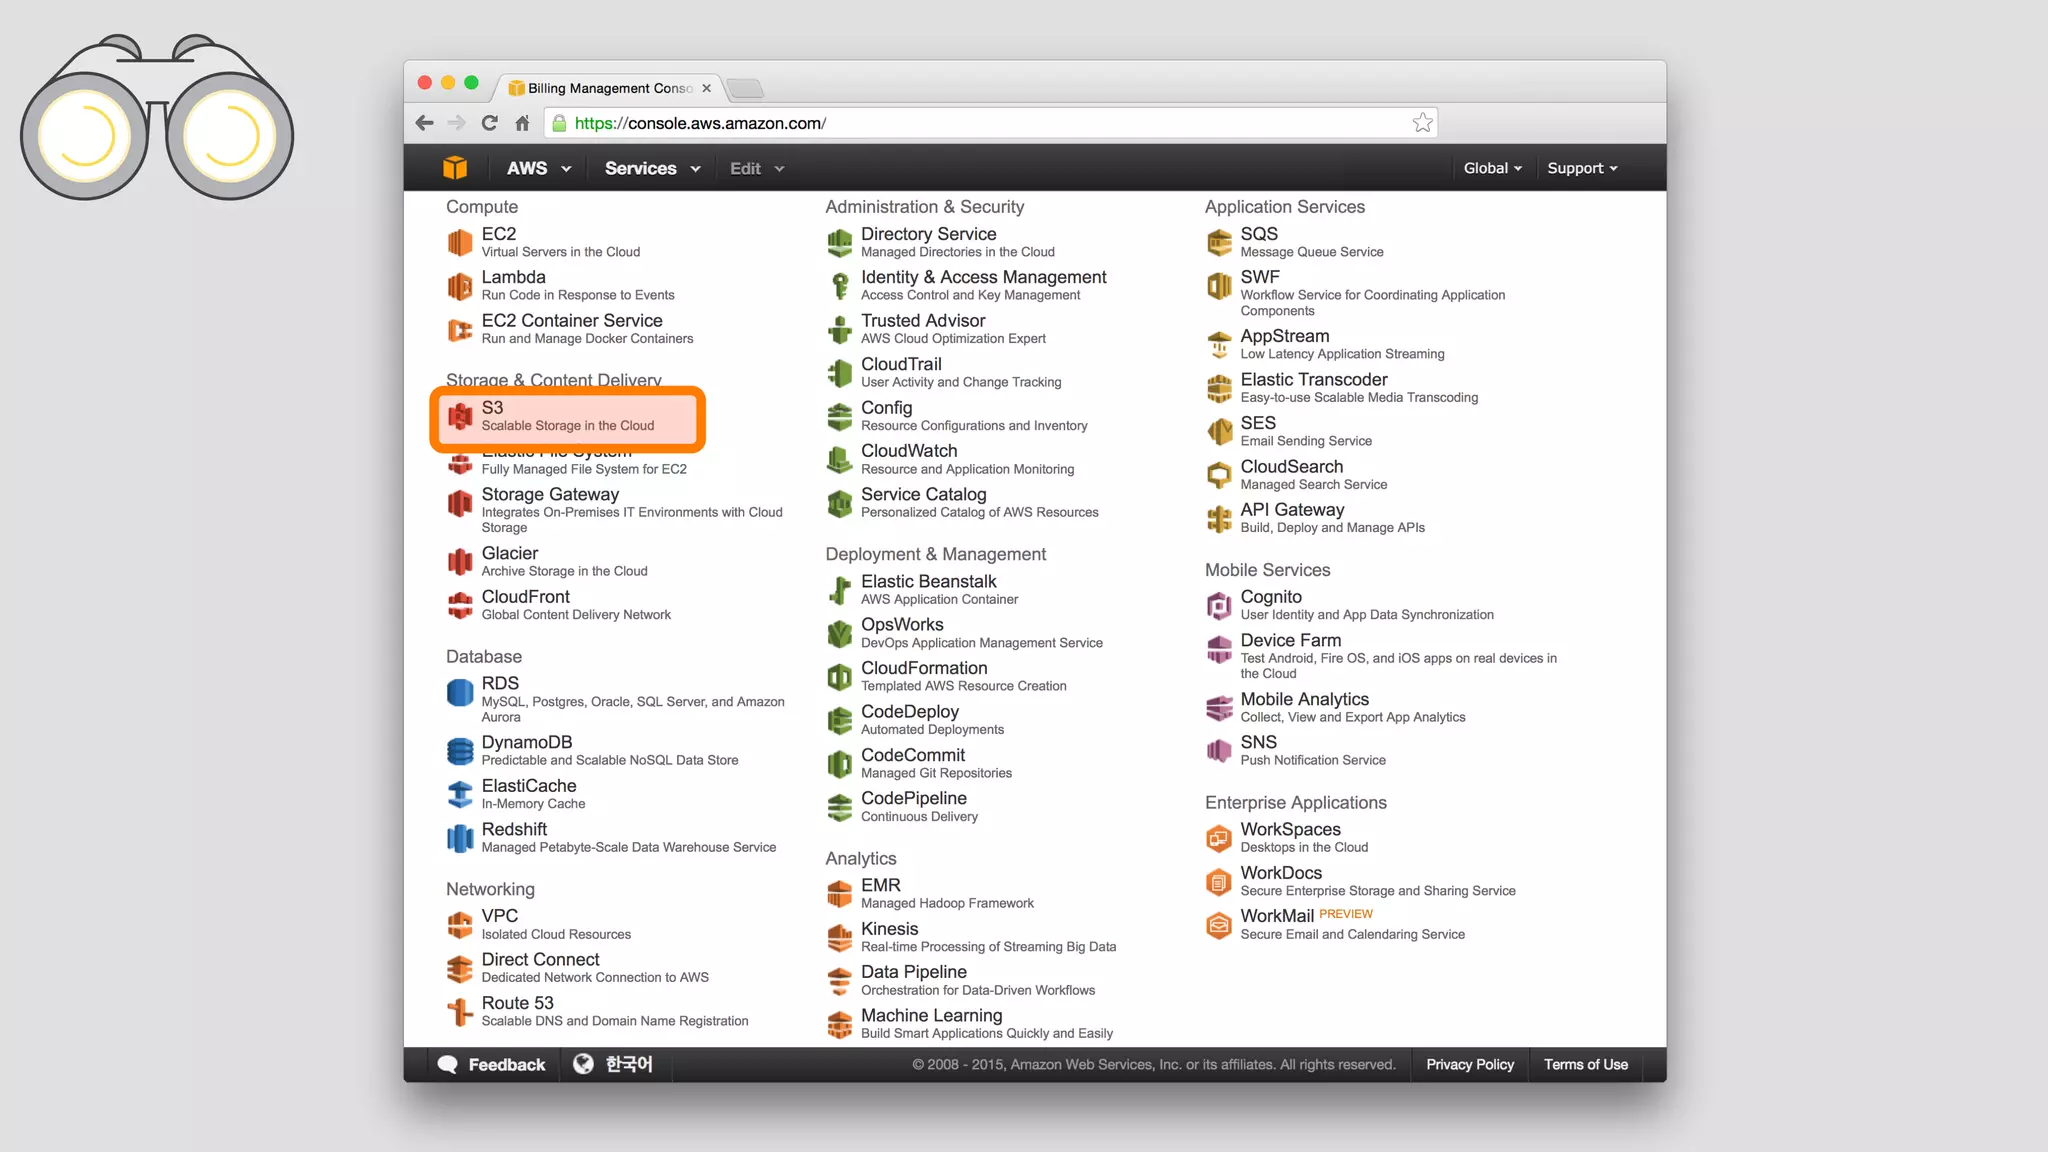The height and width of the screenshot is (1152, 2048).
Task: Expand the Services dropdown
Action: point(652,168)
